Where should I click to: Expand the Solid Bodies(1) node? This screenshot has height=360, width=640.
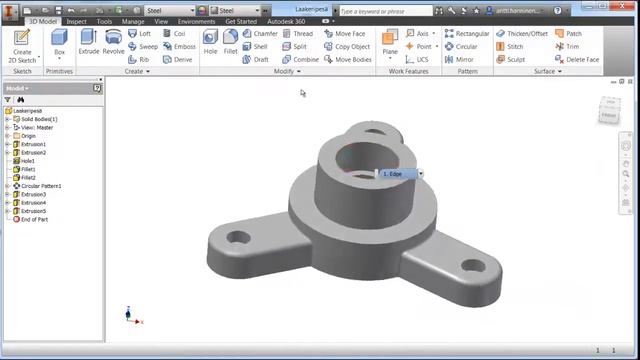7,119
